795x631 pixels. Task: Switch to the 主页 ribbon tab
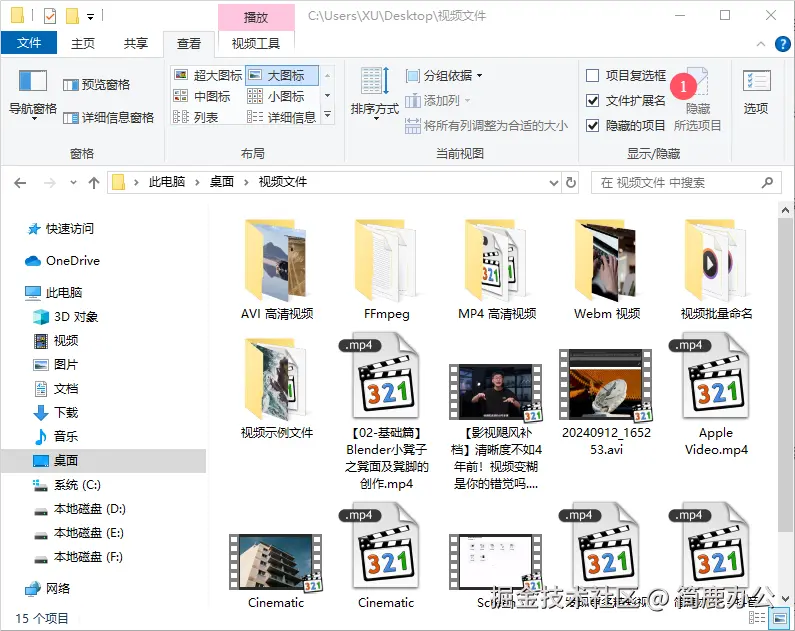(83, 44)
